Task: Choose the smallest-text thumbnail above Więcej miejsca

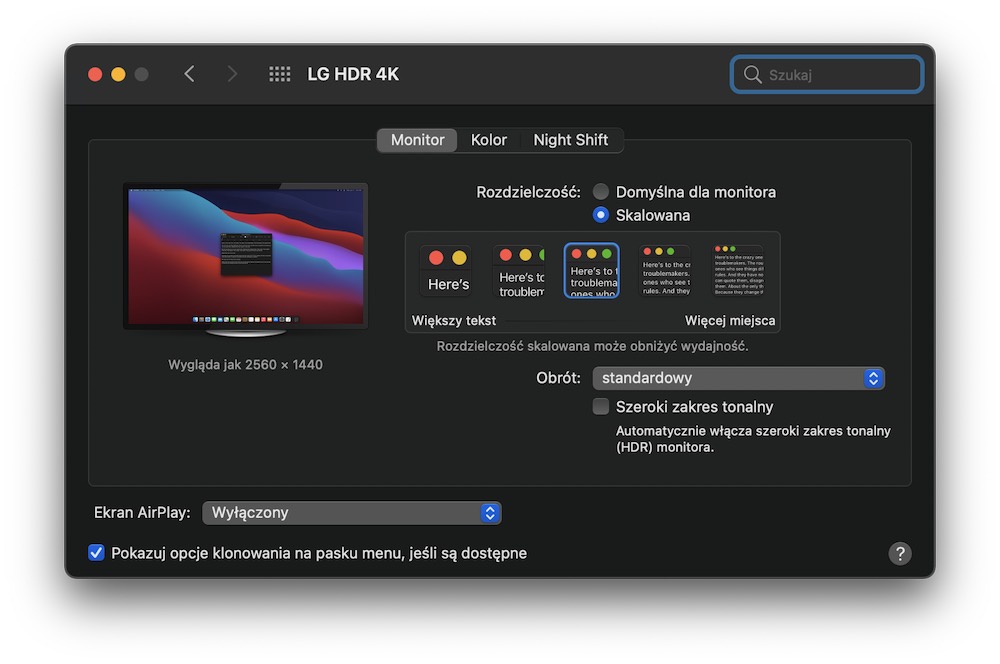Action: point(738,270)
